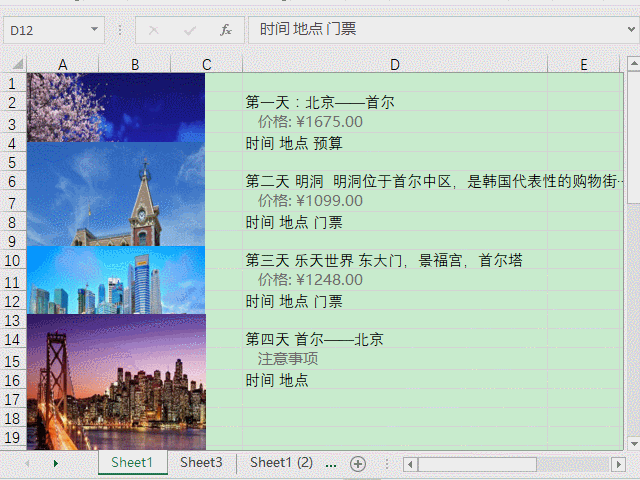Select row 19 header
Image resolution: width=640 pixels, height=480 pixels.
click(13, 437)
